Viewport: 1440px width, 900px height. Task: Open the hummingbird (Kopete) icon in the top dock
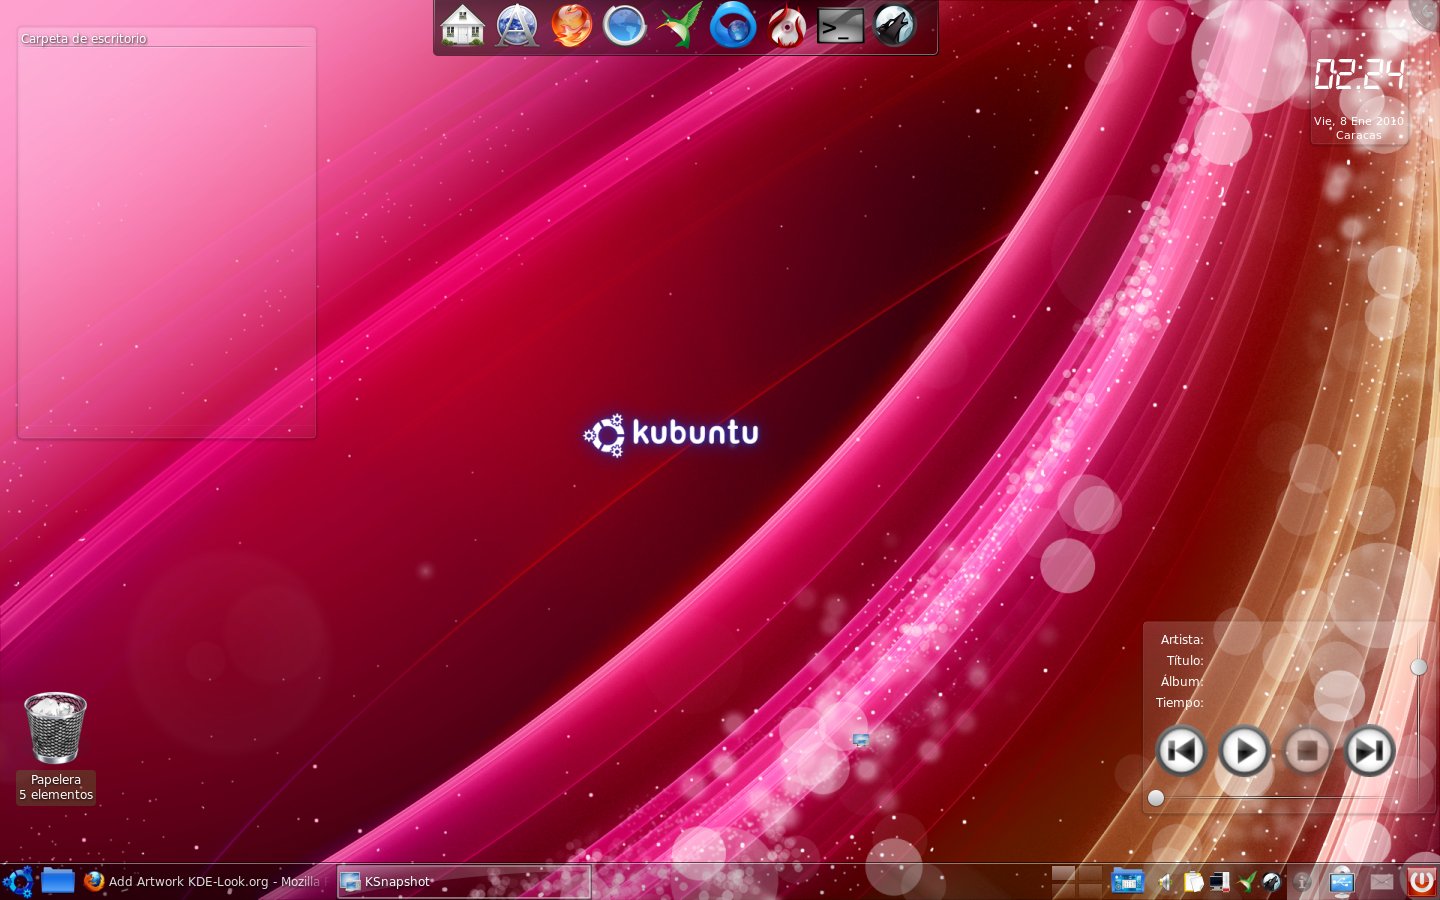679,25
